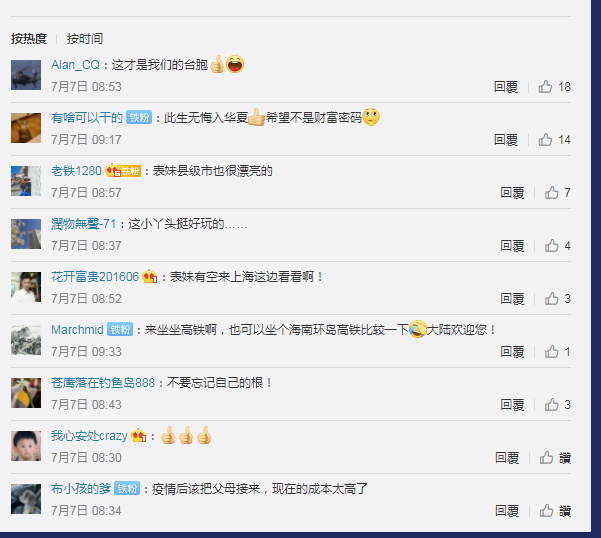This screenshot has height=538, width=601.
Task: Click like icon on 潤物無聲-71 comment
Action: tap(552, 246)
